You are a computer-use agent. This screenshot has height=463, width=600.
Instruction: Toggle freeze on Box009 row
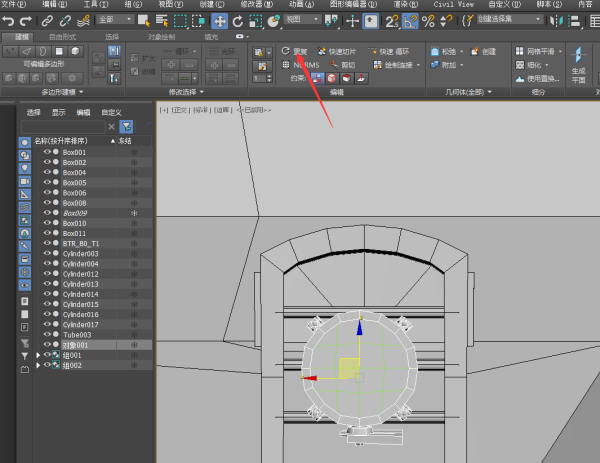point(134,213)
